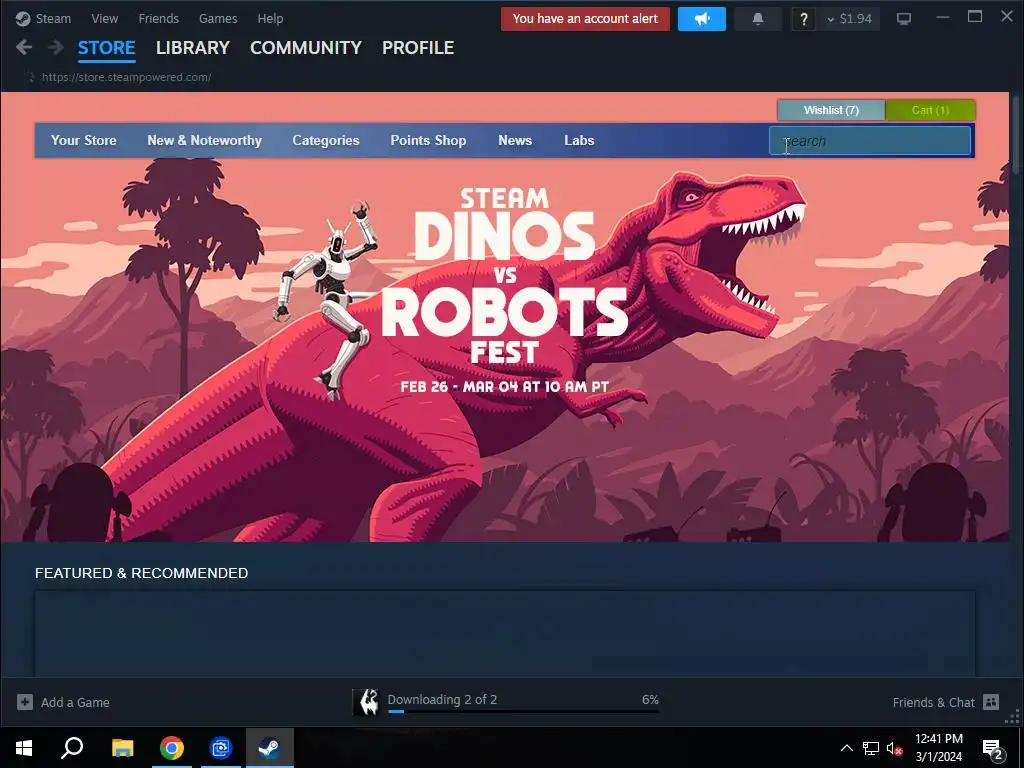The image size is (1024, 768).
Task: Launch Google Chrome from taskbar
Action: pyautogui.click(x=172, y=748)
